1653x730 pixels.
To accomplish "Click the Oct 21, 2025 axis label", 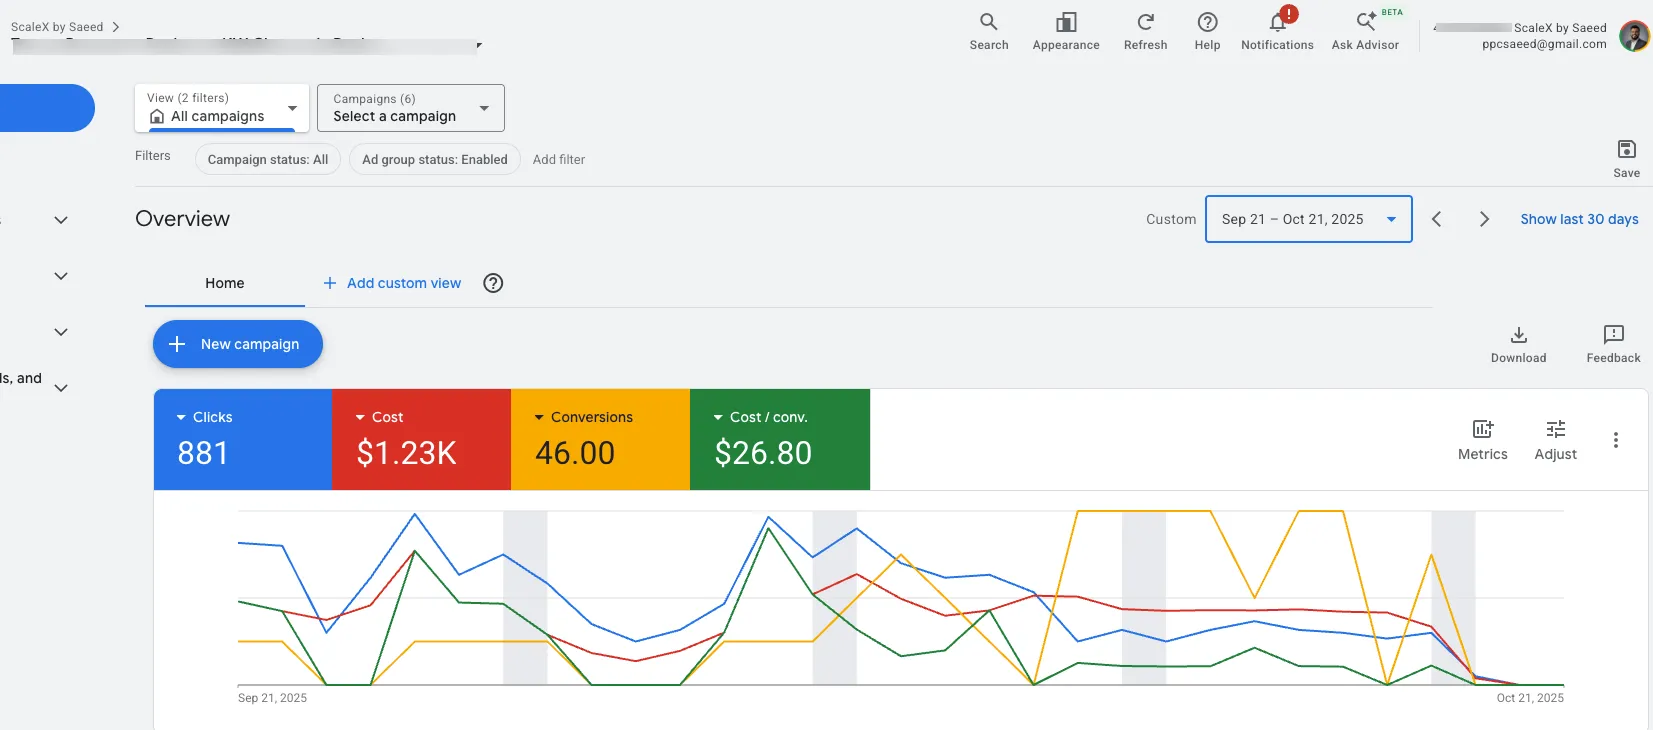I will click(1530, 698).
